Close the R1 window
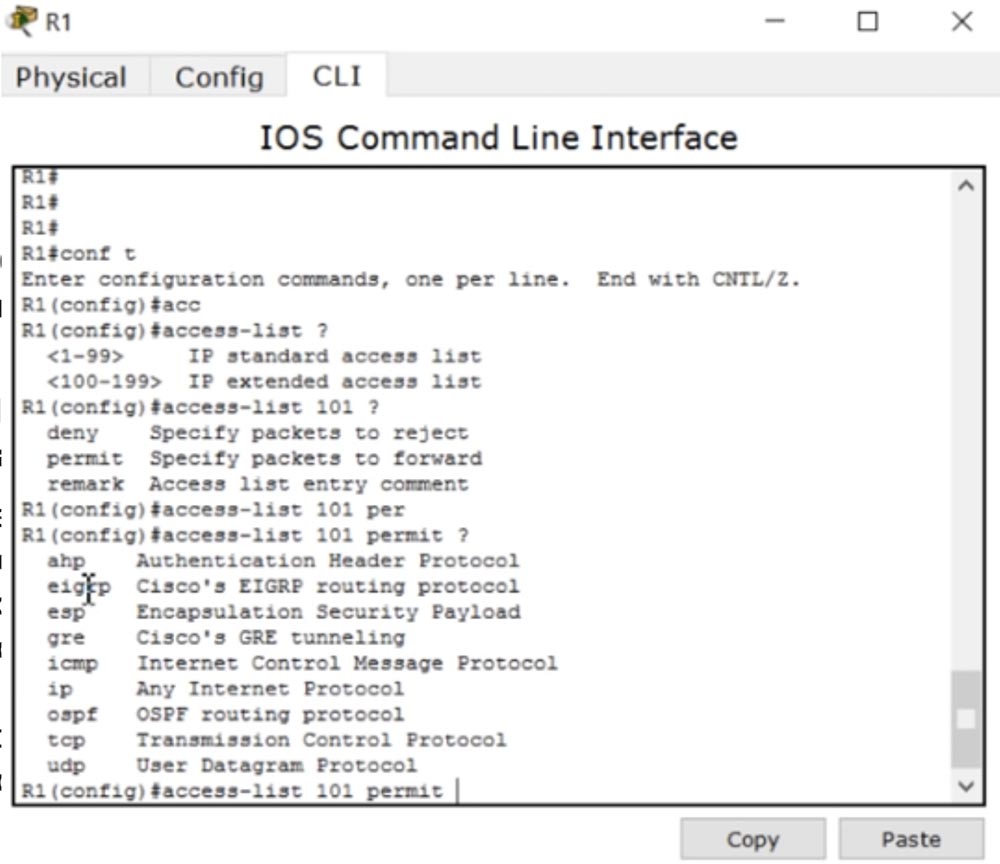Image resolution: width=1000 pixels, height=864 pixels. click(x=962, y=21)
